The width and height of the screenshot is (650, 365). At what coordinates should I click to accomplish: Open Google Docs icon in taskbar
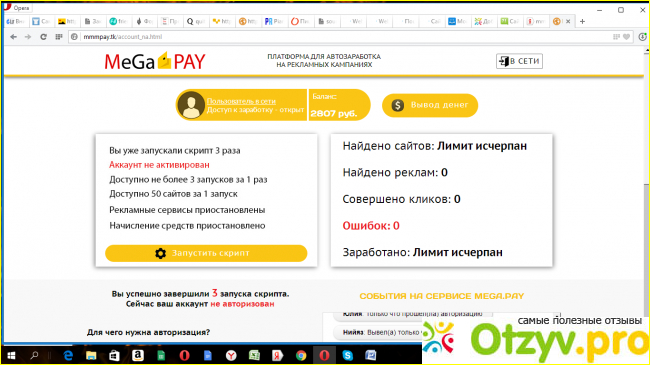[x=208, y=355]
